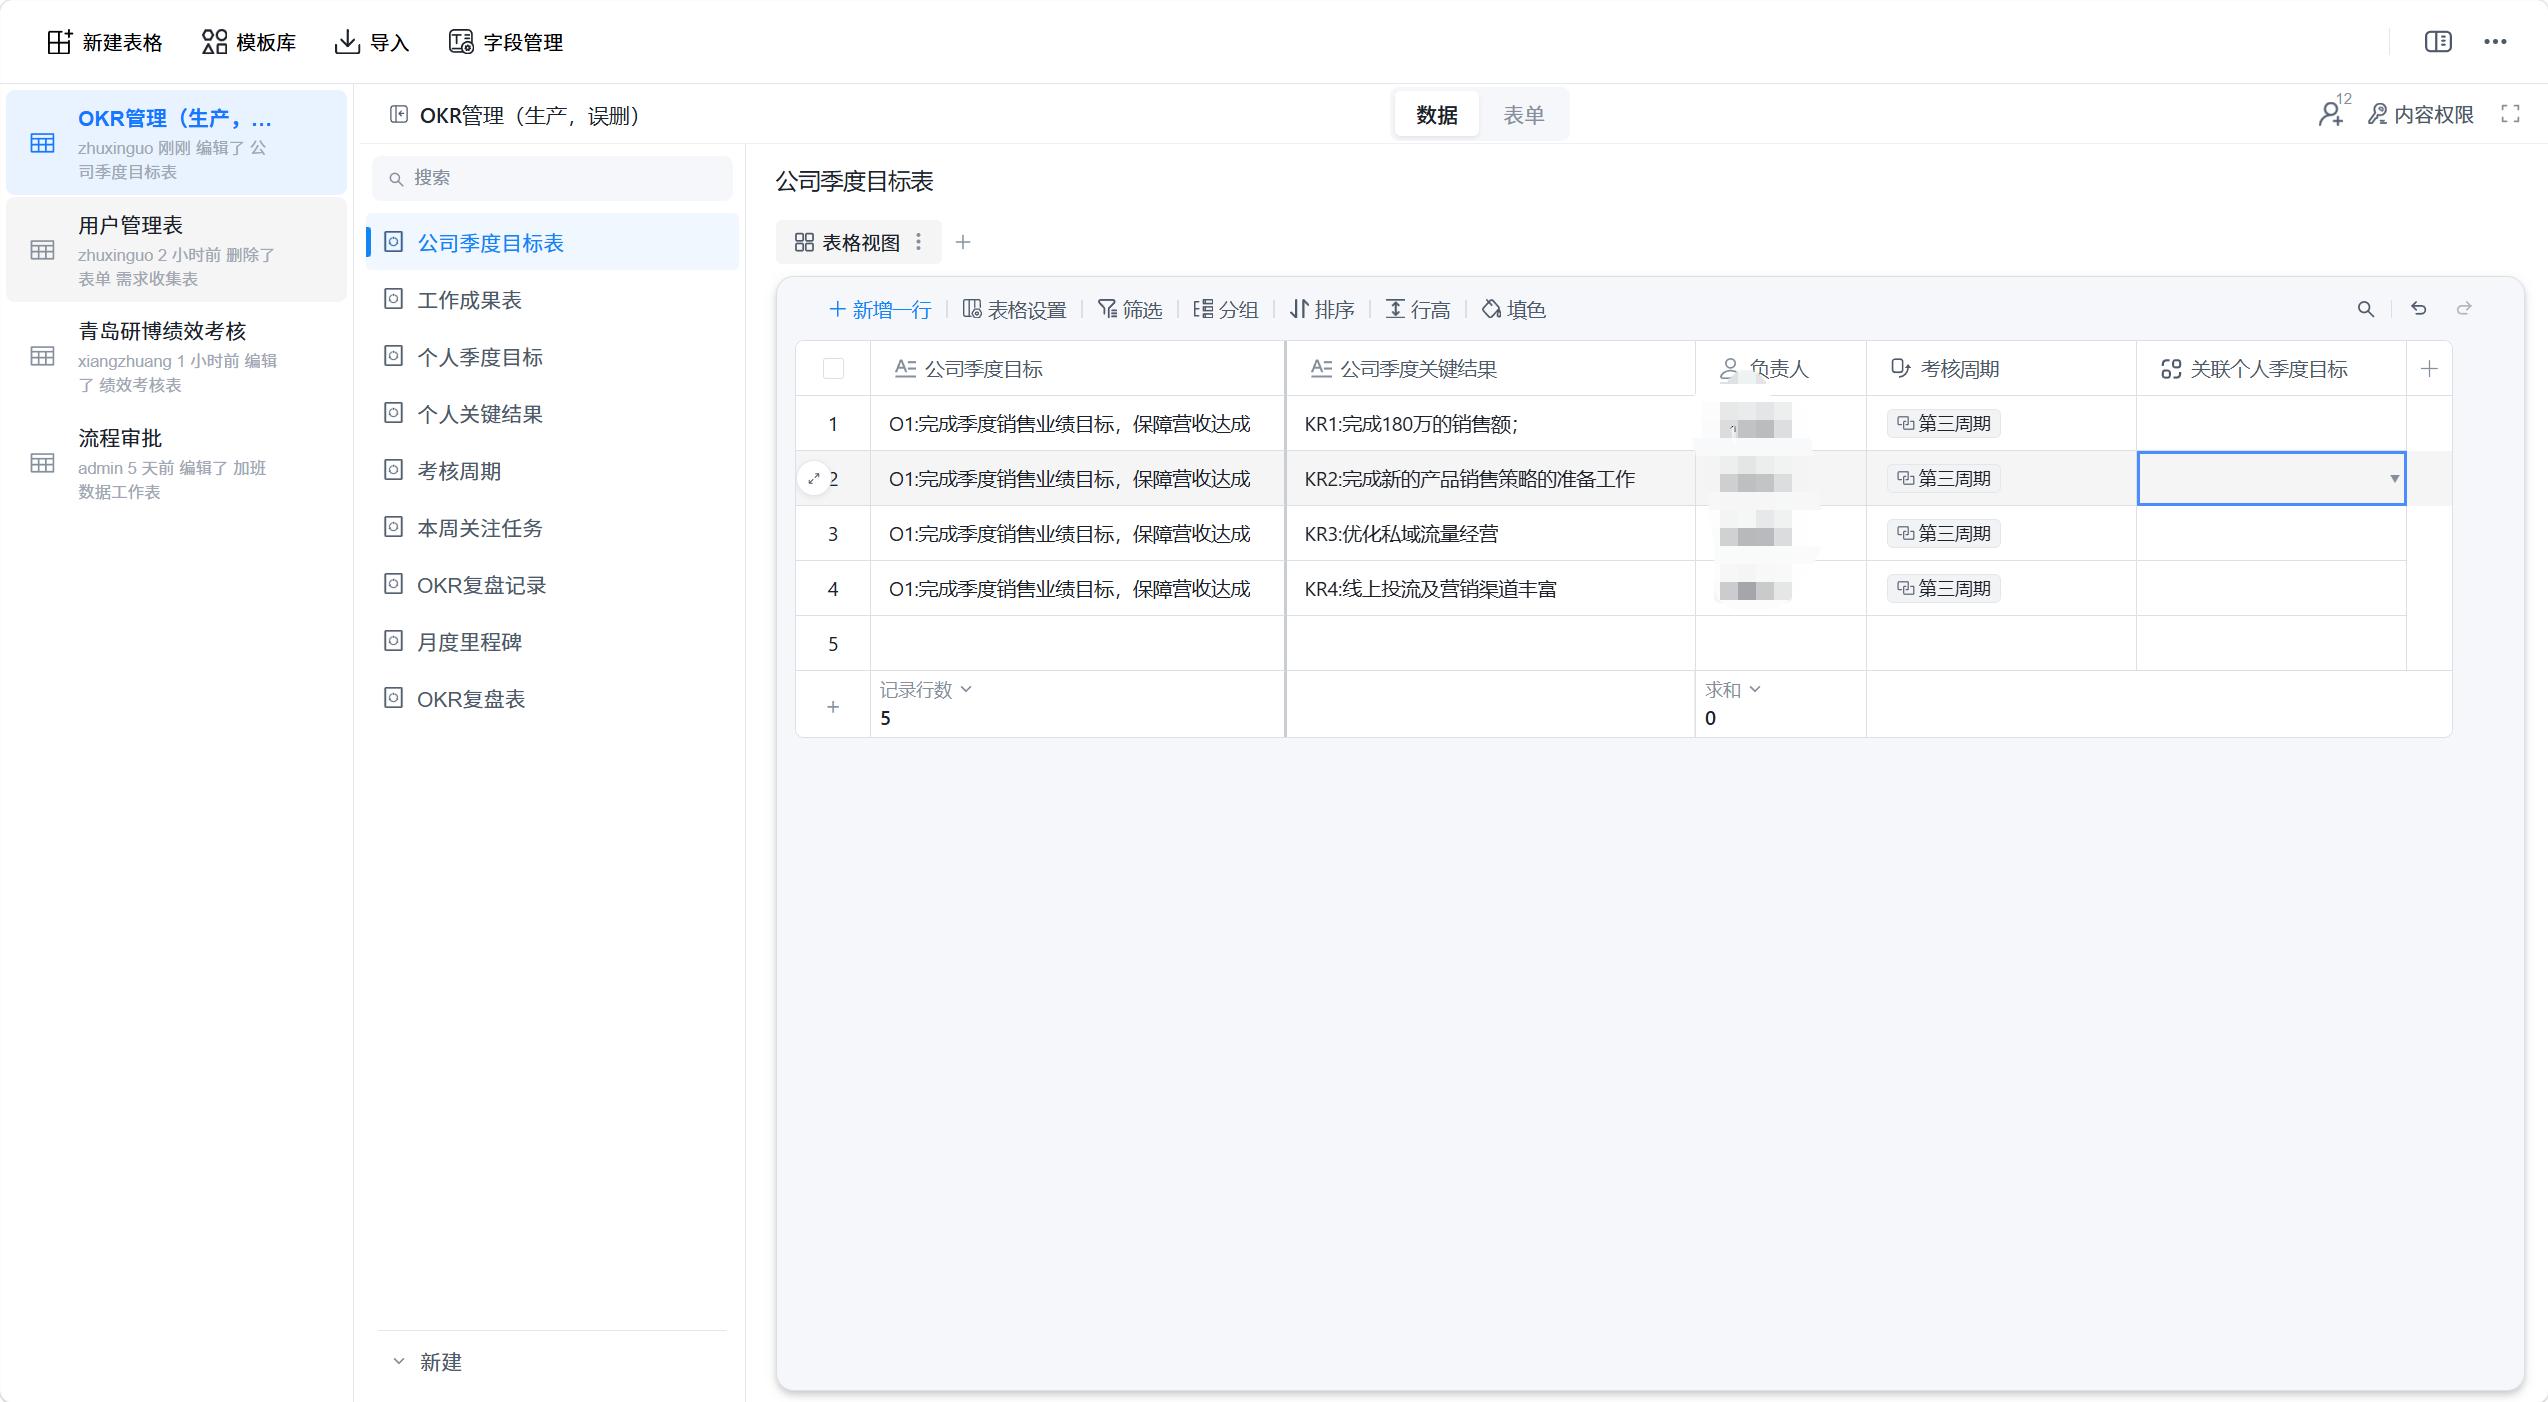This screenshot has height=1402, width=2548.
Task: Open the OKR复盘表 sheet
Action: click(x=552, y=699)
